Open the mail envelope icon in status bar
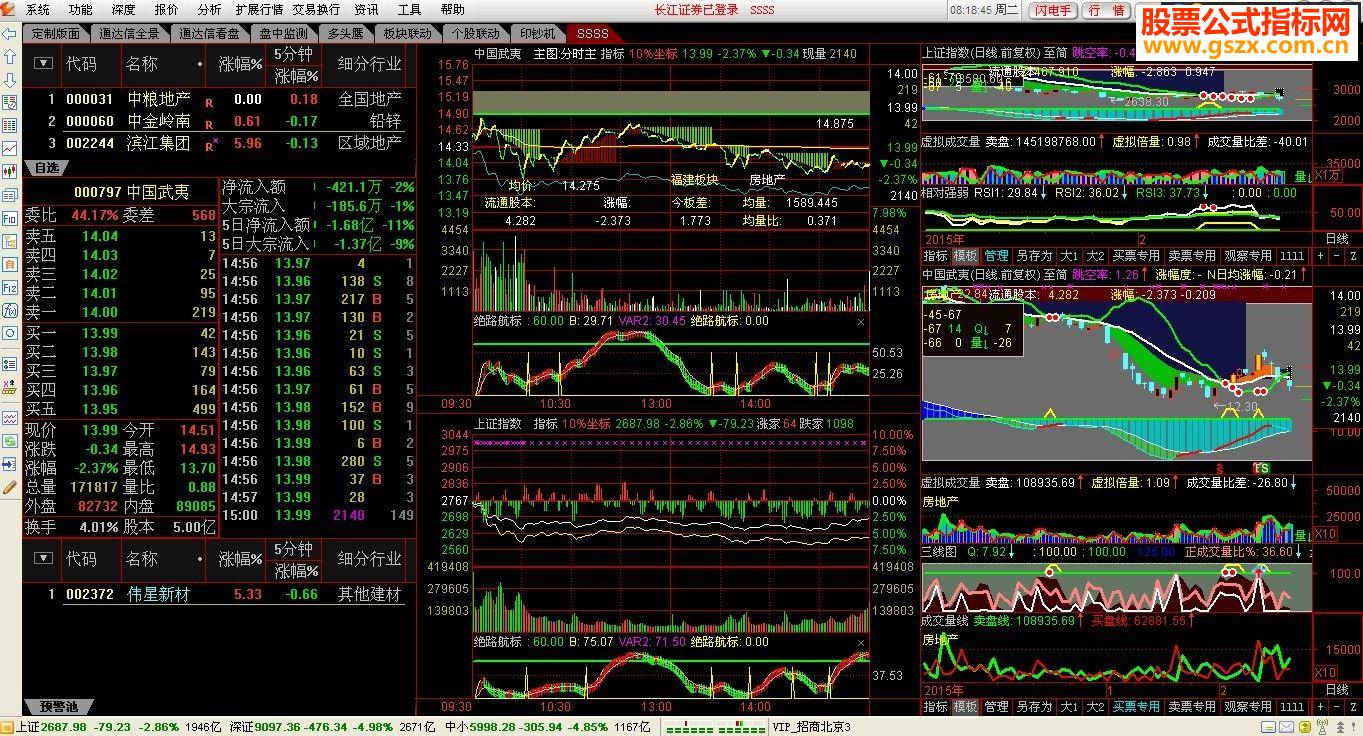This screenshot has width=1363, height=736. point(1286,727)
